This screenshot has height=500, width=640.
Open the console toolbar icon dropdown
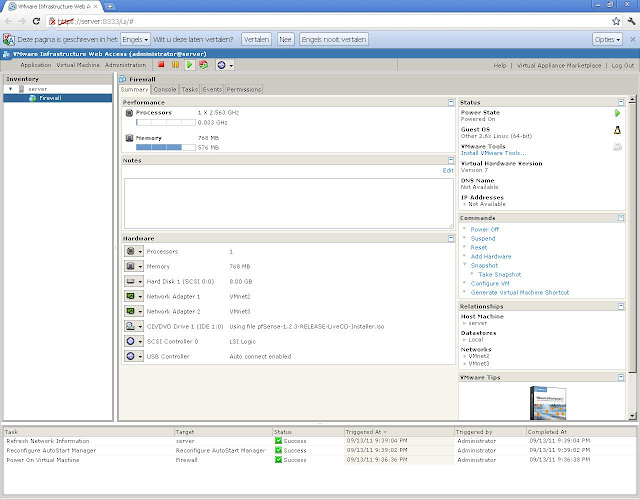click(231, 65)
